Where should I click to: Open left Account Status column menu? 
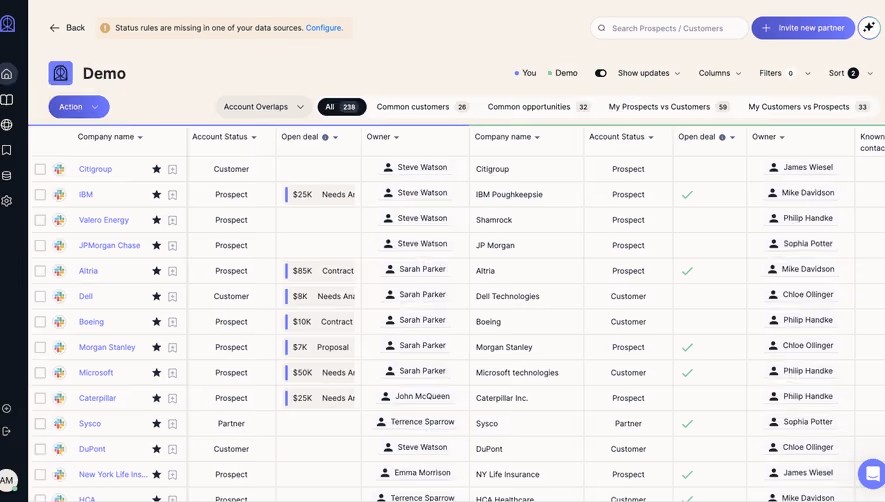coord(254,137)
